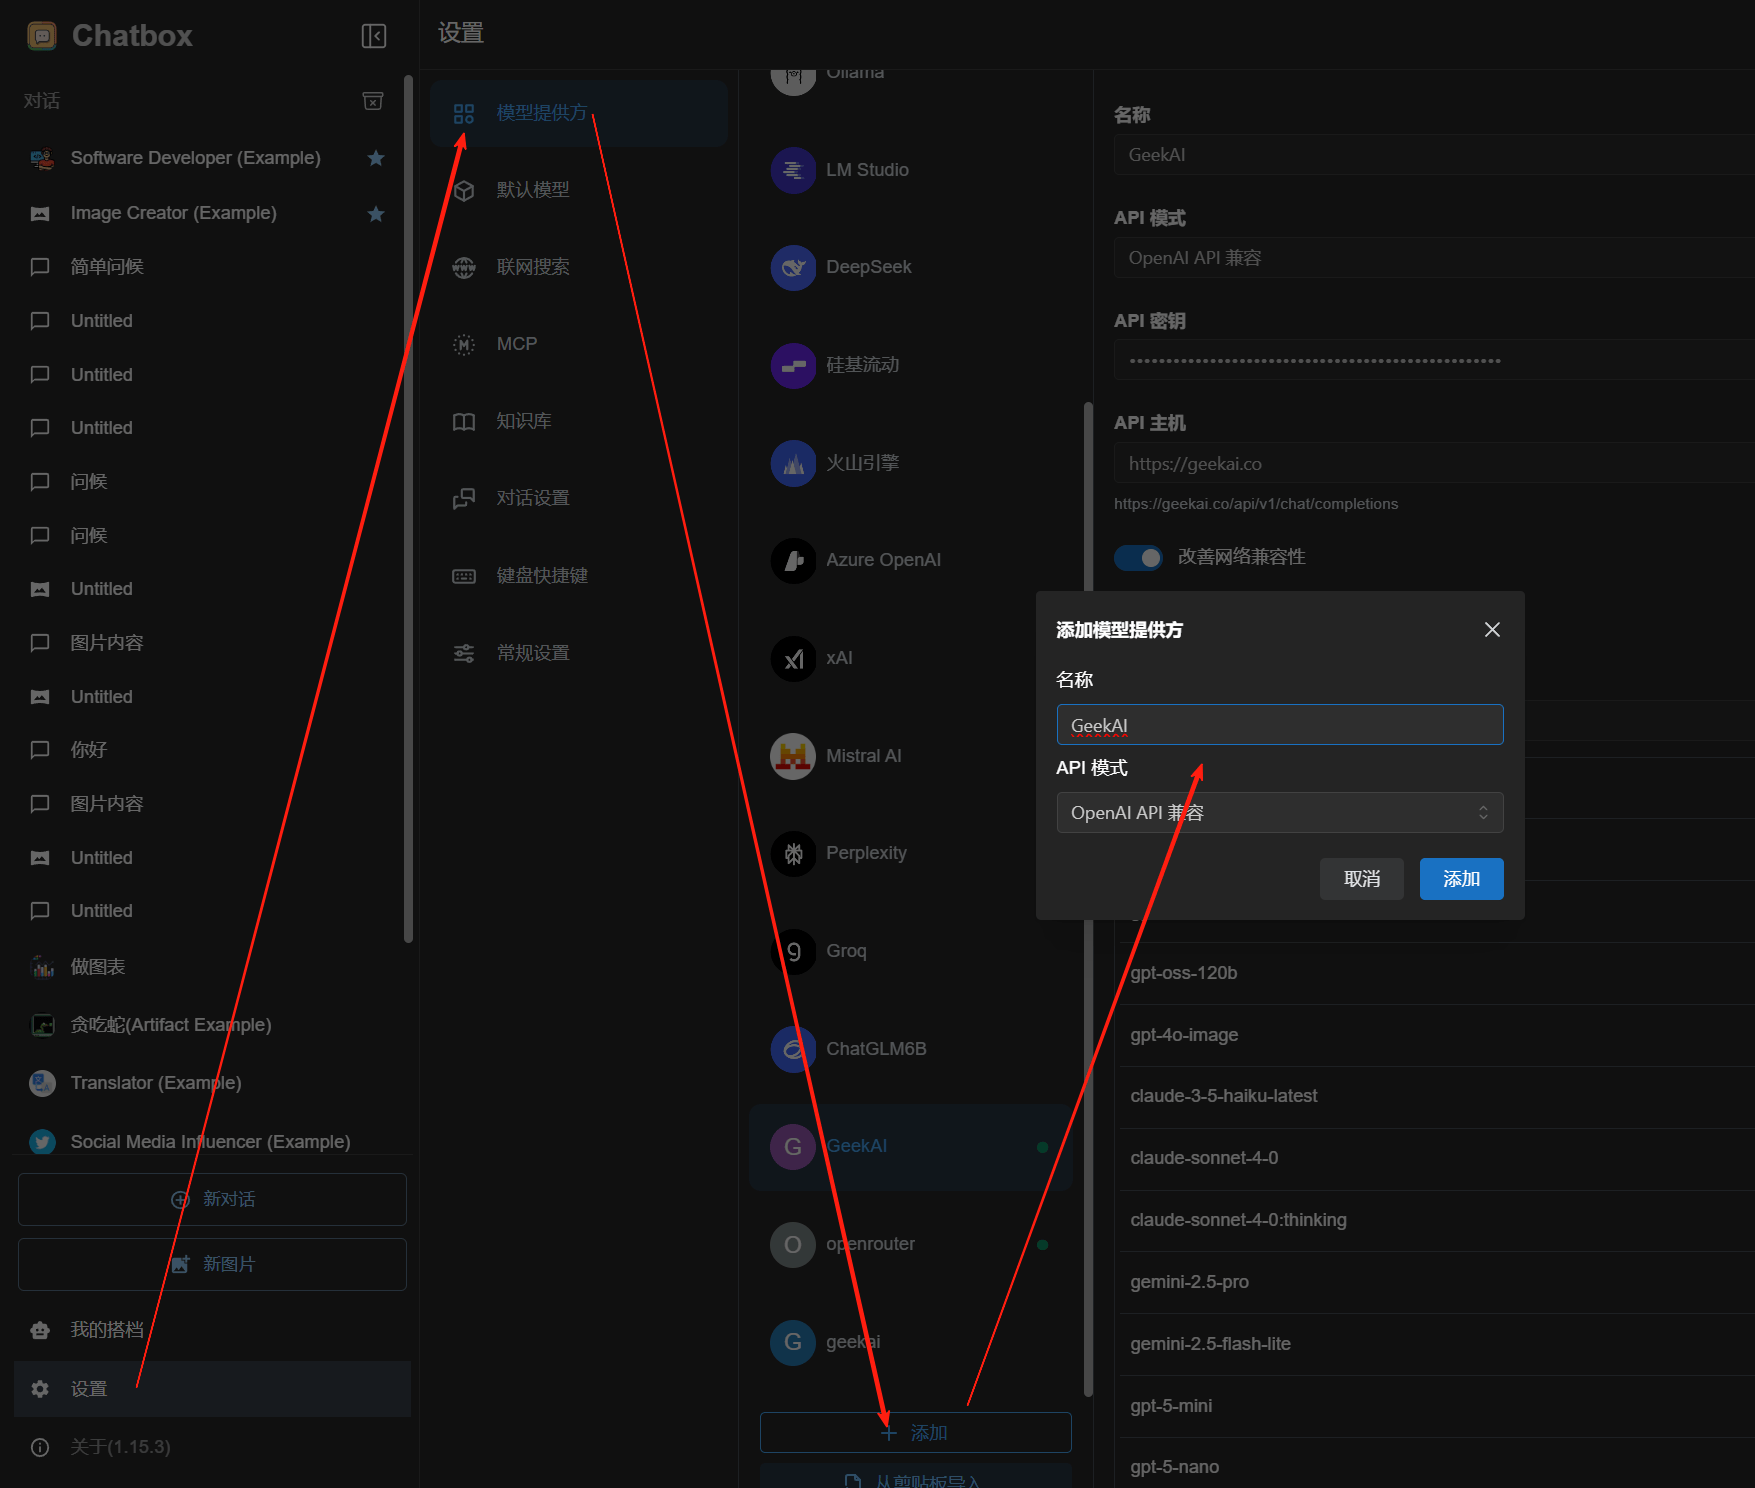Click the clear conversations archive icon
Image resolution: width=1755 pixels, height=1488 pixels.
pos(373,101)
